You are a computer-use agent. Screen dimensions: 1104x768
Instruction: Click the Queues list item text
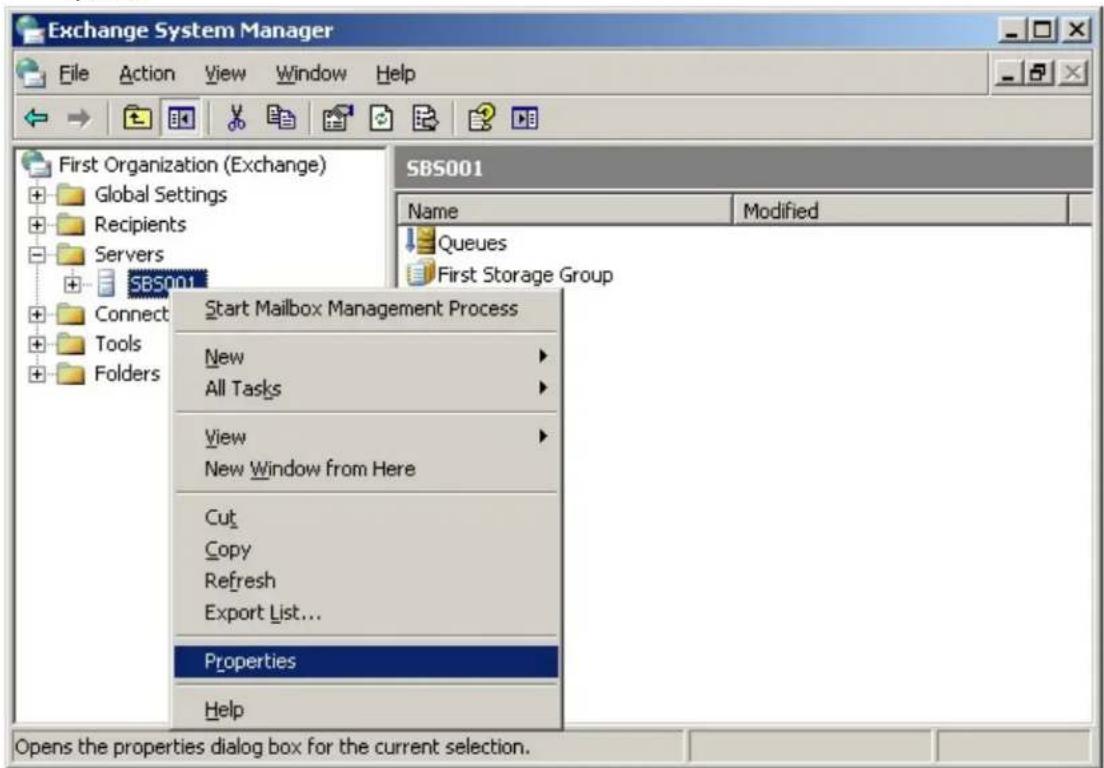coord(472,244)
